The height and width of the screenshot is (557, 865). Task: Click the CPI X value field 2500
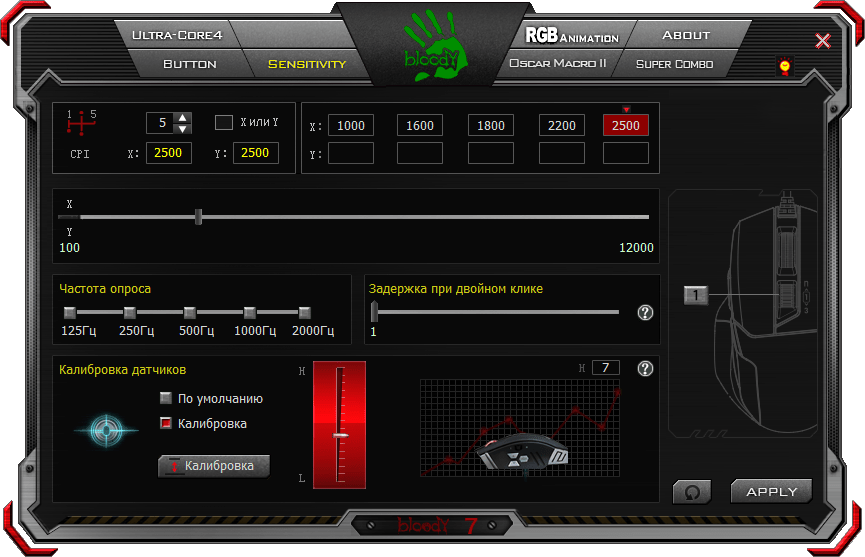click(168, 153)
